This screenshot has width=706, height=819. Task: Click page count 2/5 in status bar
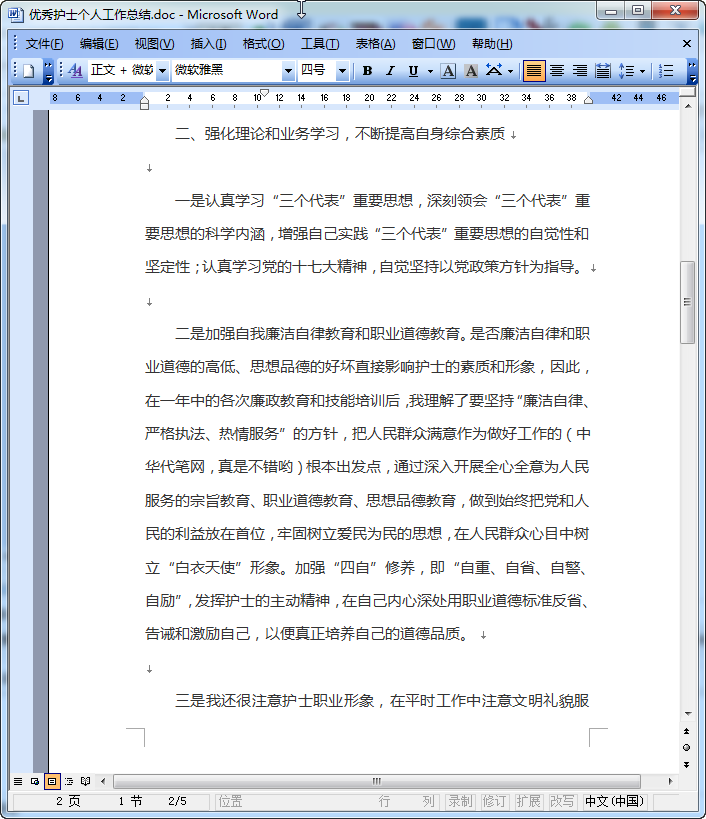[x=178, y=801]
